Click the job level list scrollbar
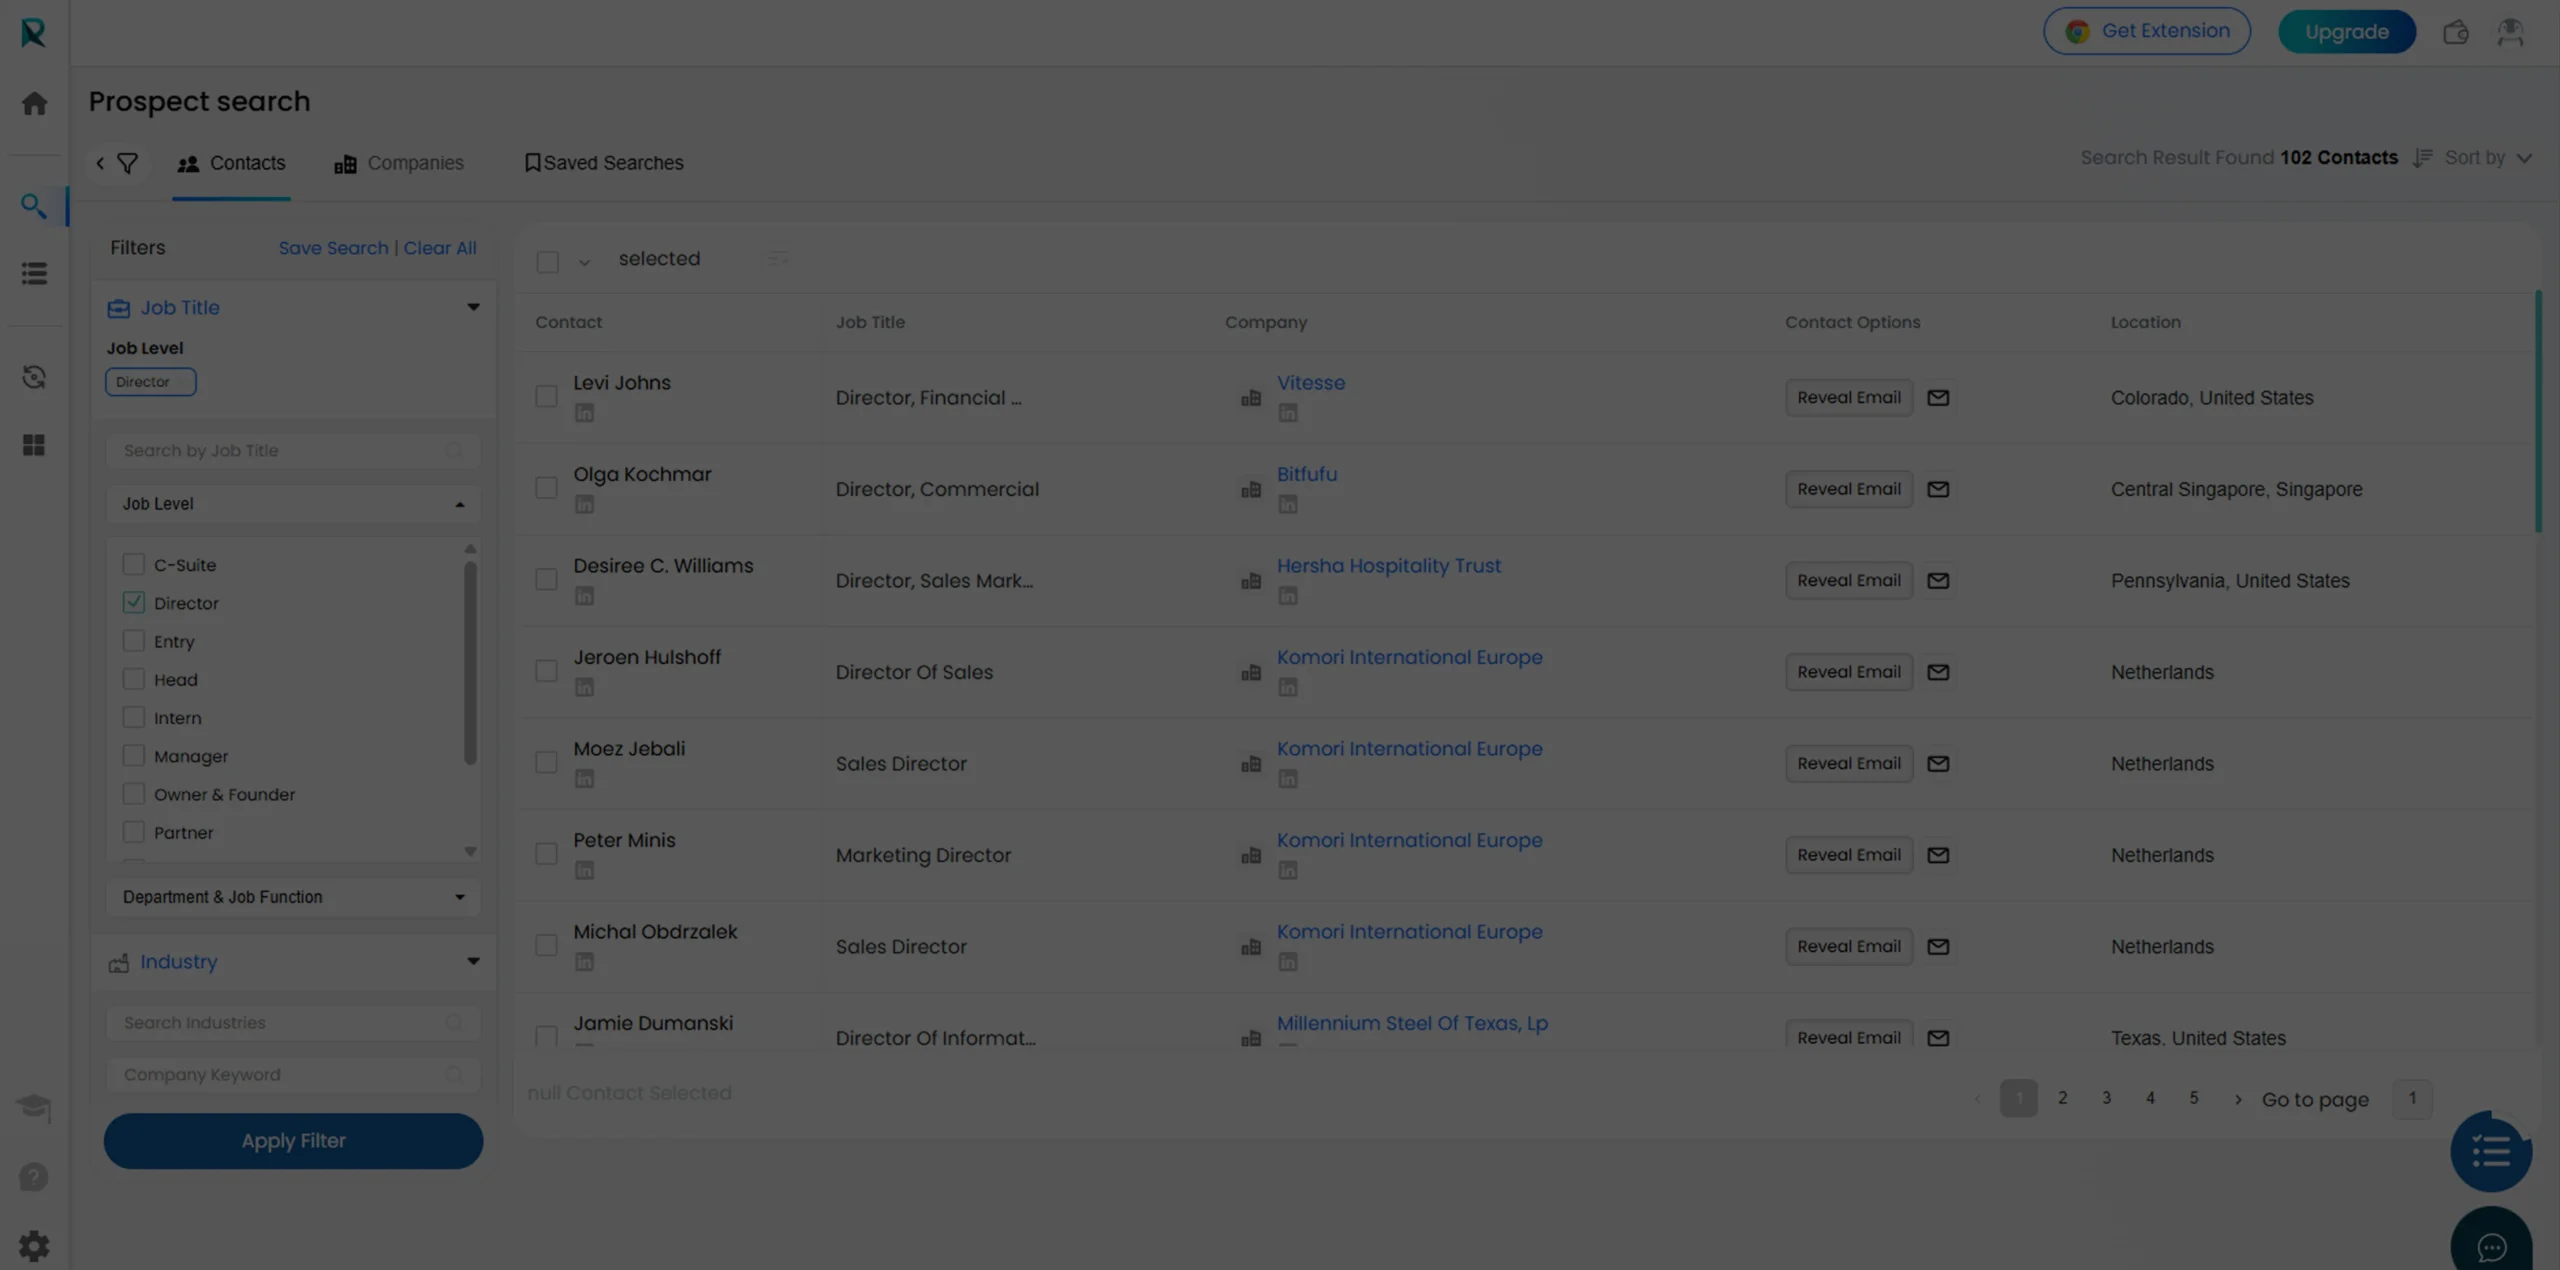The image size is (2560, 1270). (x=470, y=662)
